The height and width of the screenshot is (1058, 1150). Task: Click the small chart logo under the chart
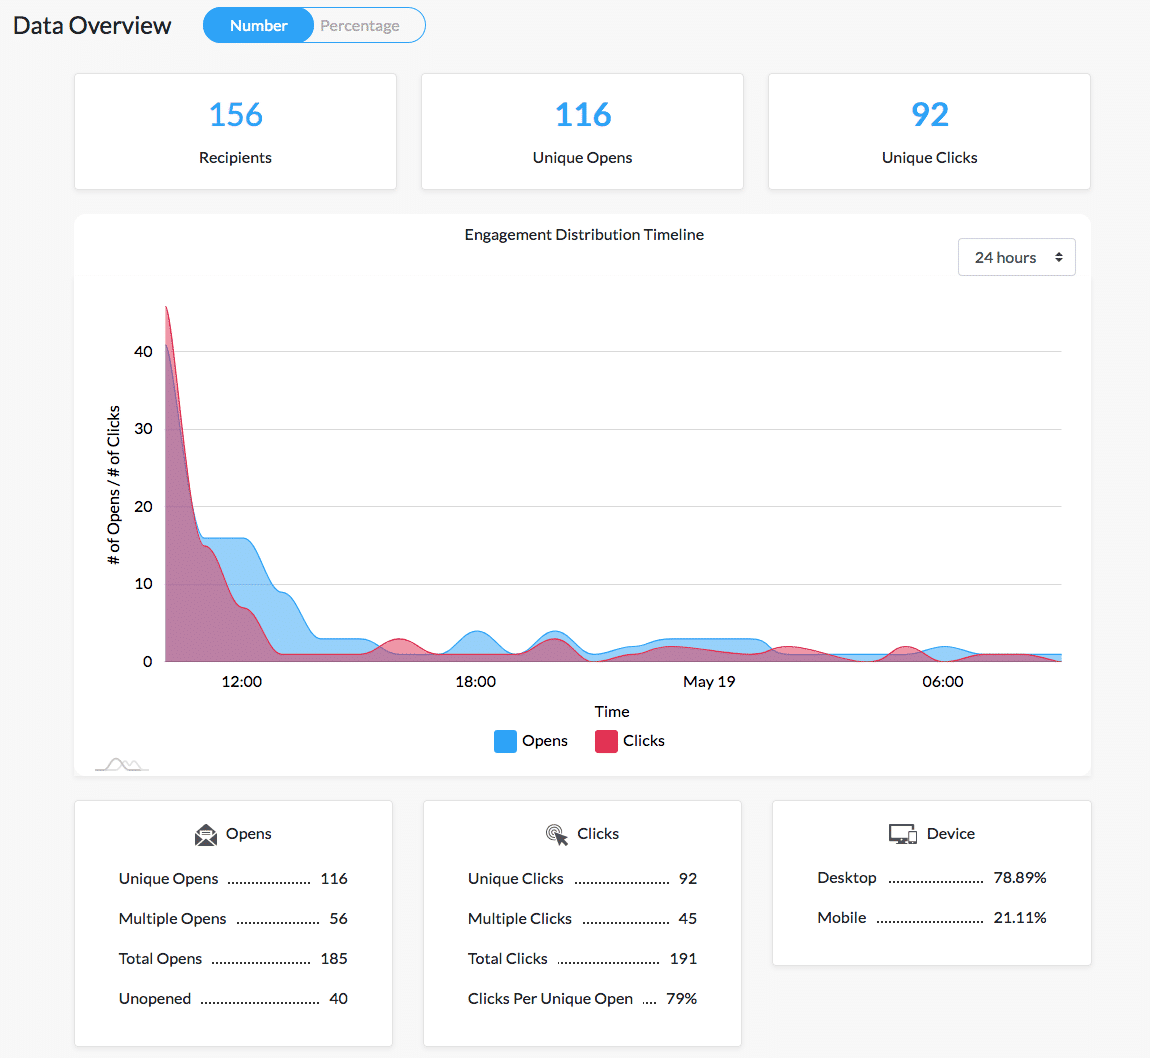coord(122,765)
